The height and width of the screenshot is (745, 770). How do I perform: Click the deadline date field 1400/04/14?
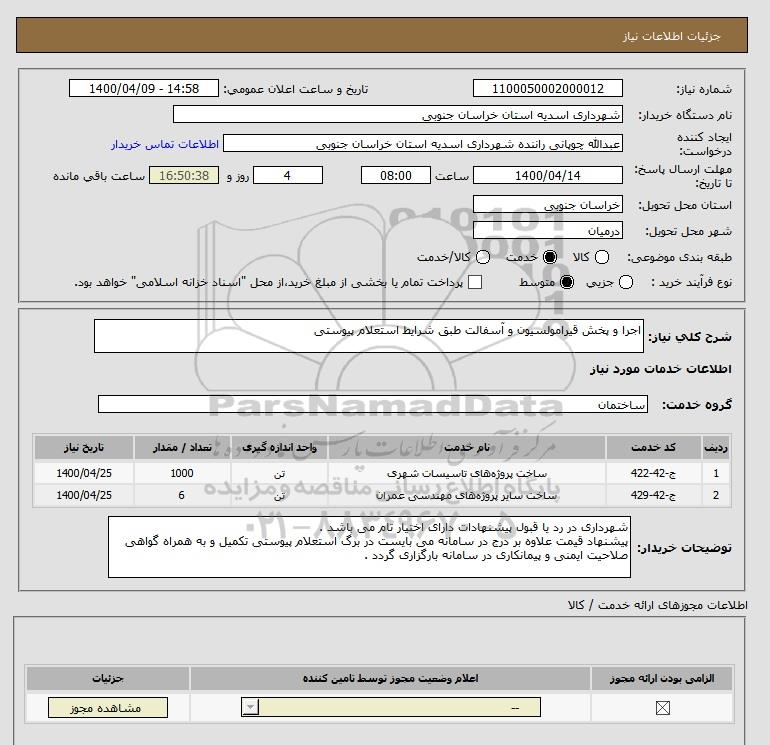548,175
